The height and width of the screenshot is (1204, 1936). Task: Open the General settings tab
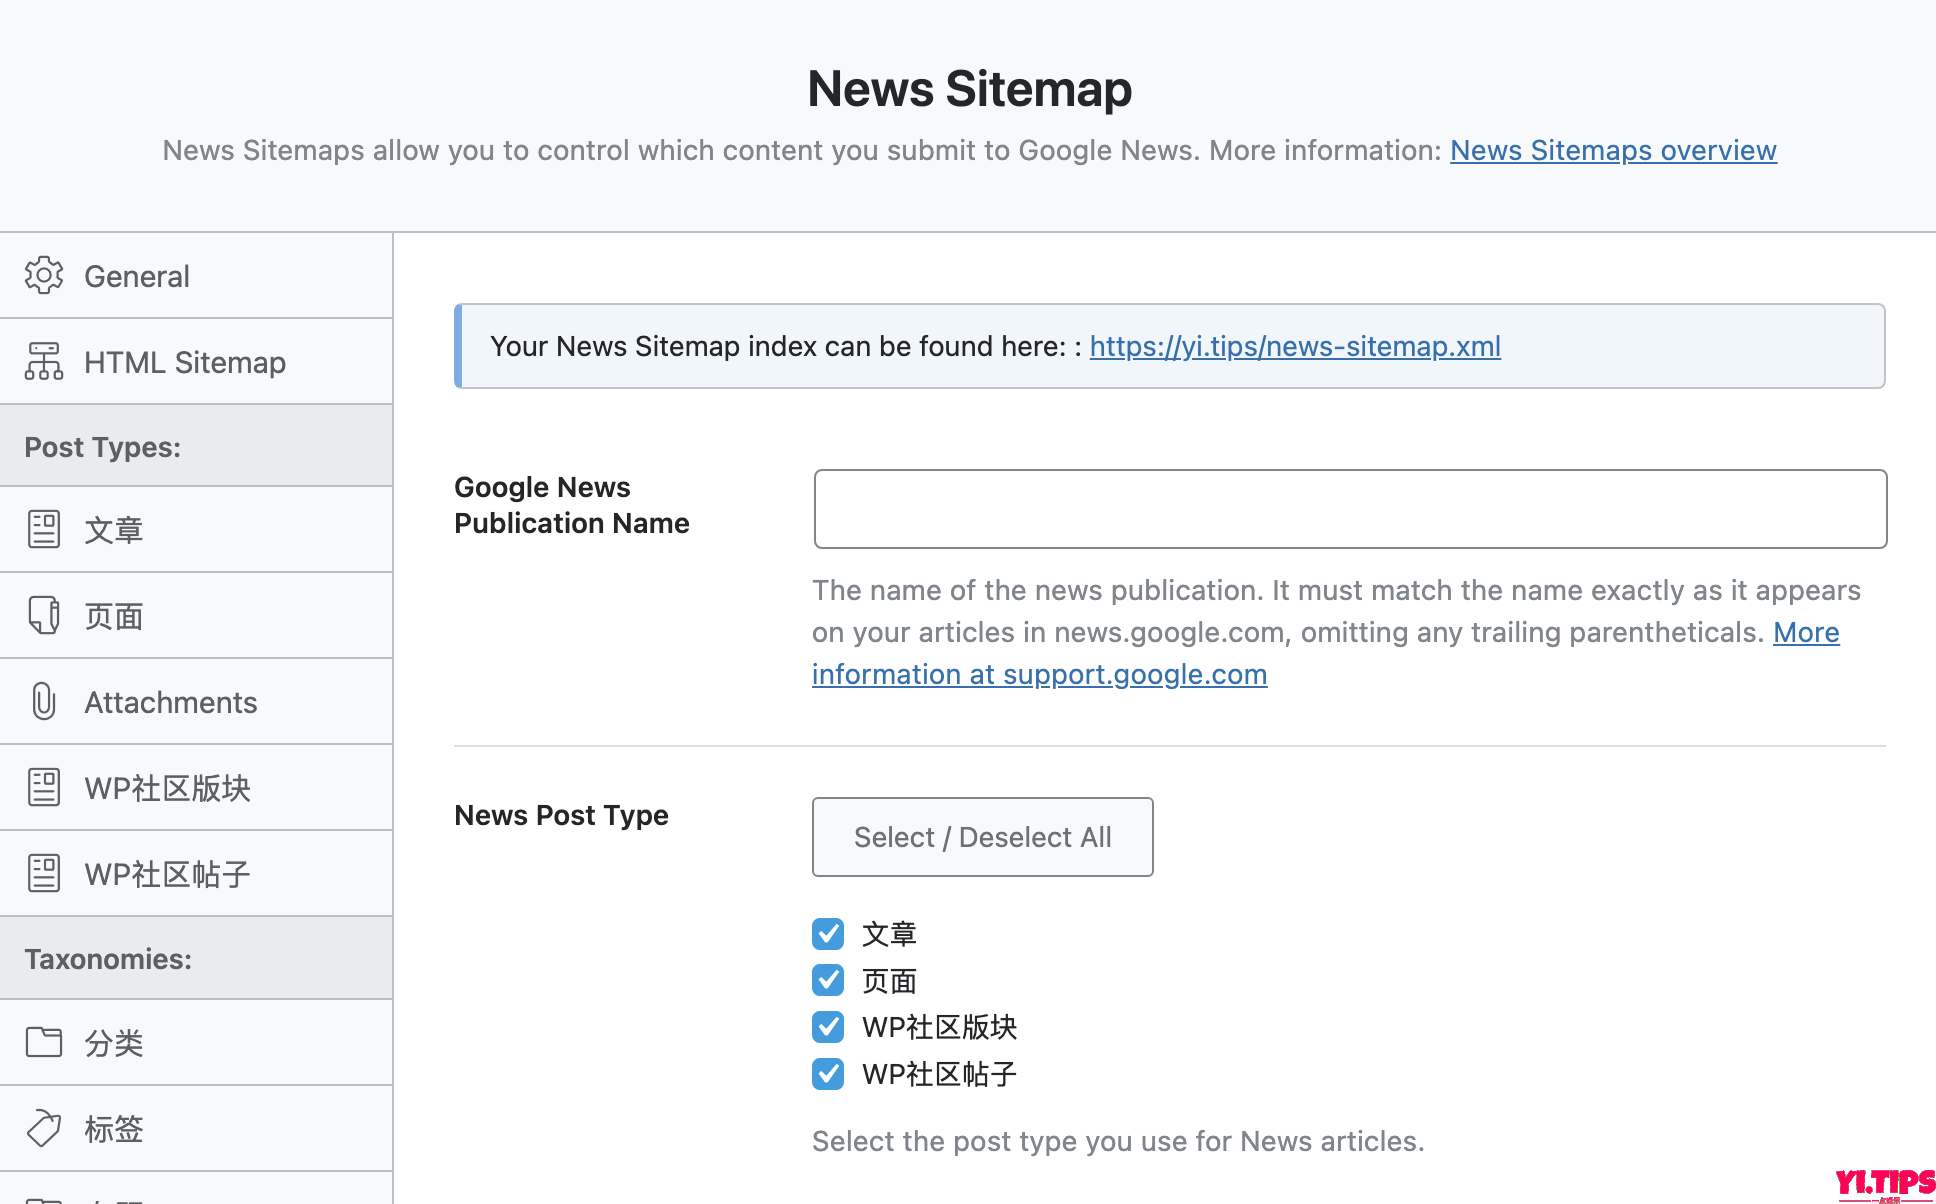click(x=196, y=276)
